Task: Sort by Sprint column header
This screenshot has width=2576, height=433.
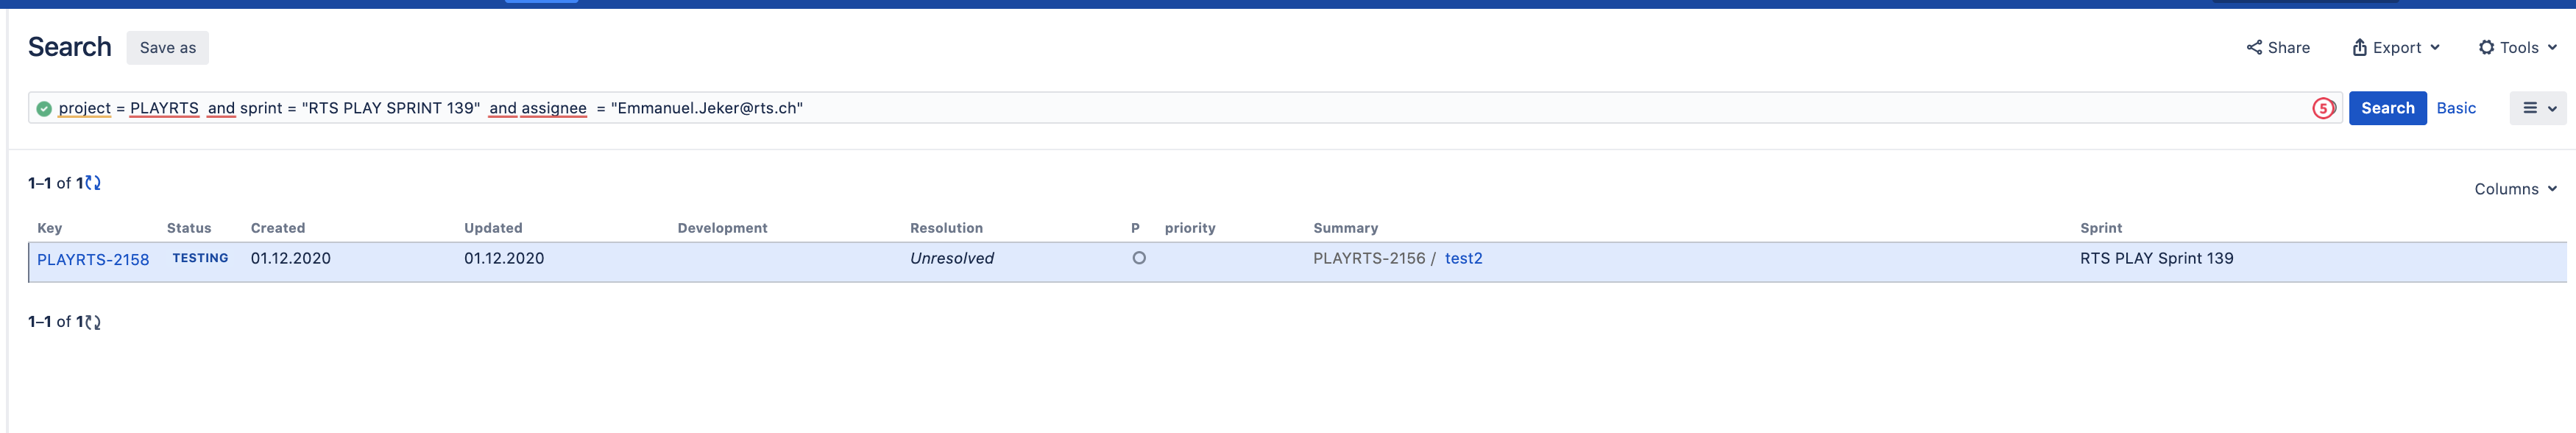Action: [2101, 228]
